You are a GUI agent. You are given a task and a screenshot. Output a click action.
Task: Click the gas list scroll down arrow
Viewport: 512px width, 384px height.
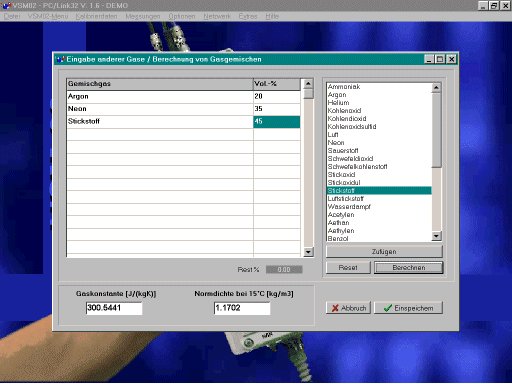point(436,236)
